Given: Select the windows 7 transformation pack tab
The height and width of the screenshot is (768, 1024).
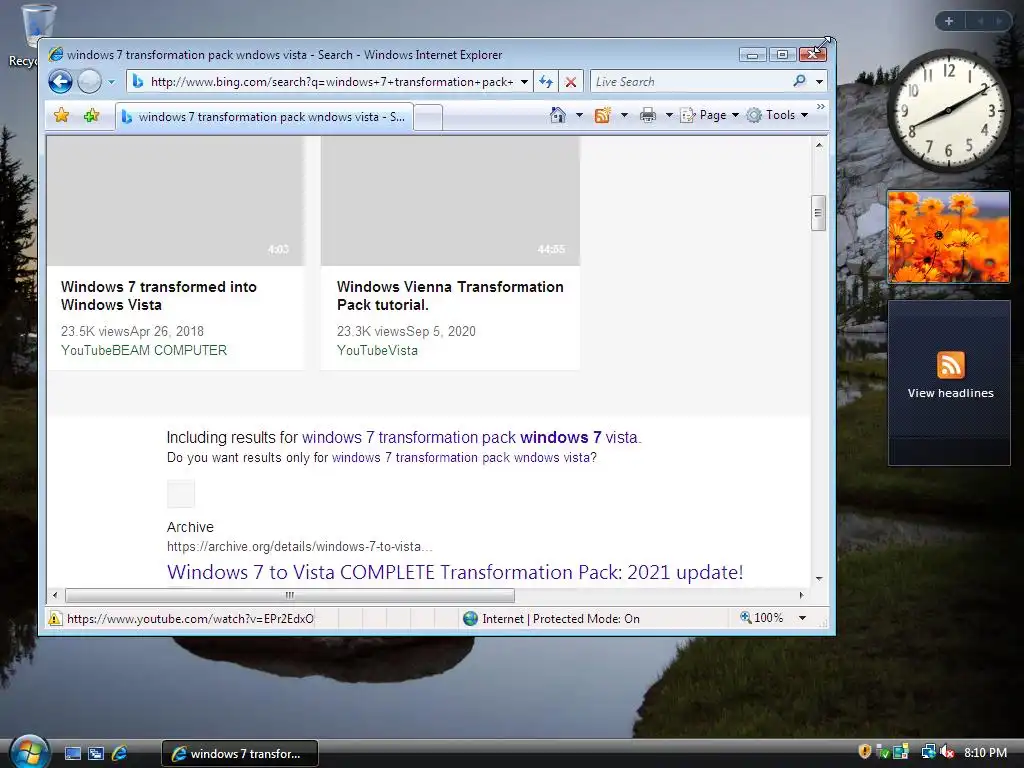Looking at the screenshot, I should click(264, 117).
